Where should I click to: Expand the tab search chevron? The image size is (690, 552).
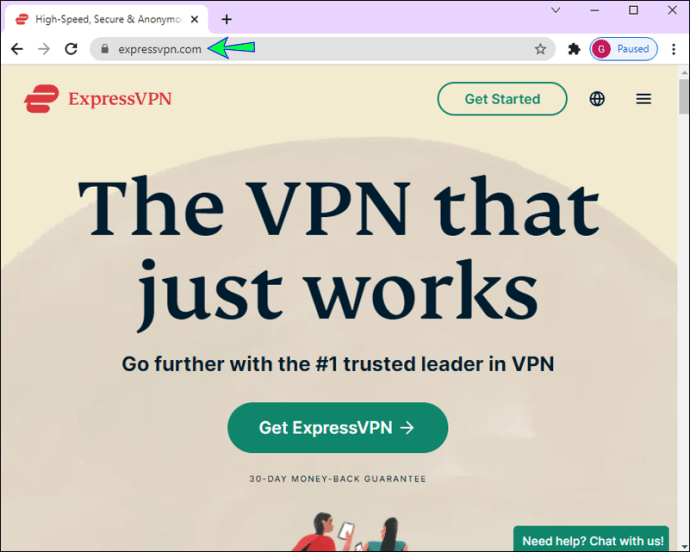(556, 10)
